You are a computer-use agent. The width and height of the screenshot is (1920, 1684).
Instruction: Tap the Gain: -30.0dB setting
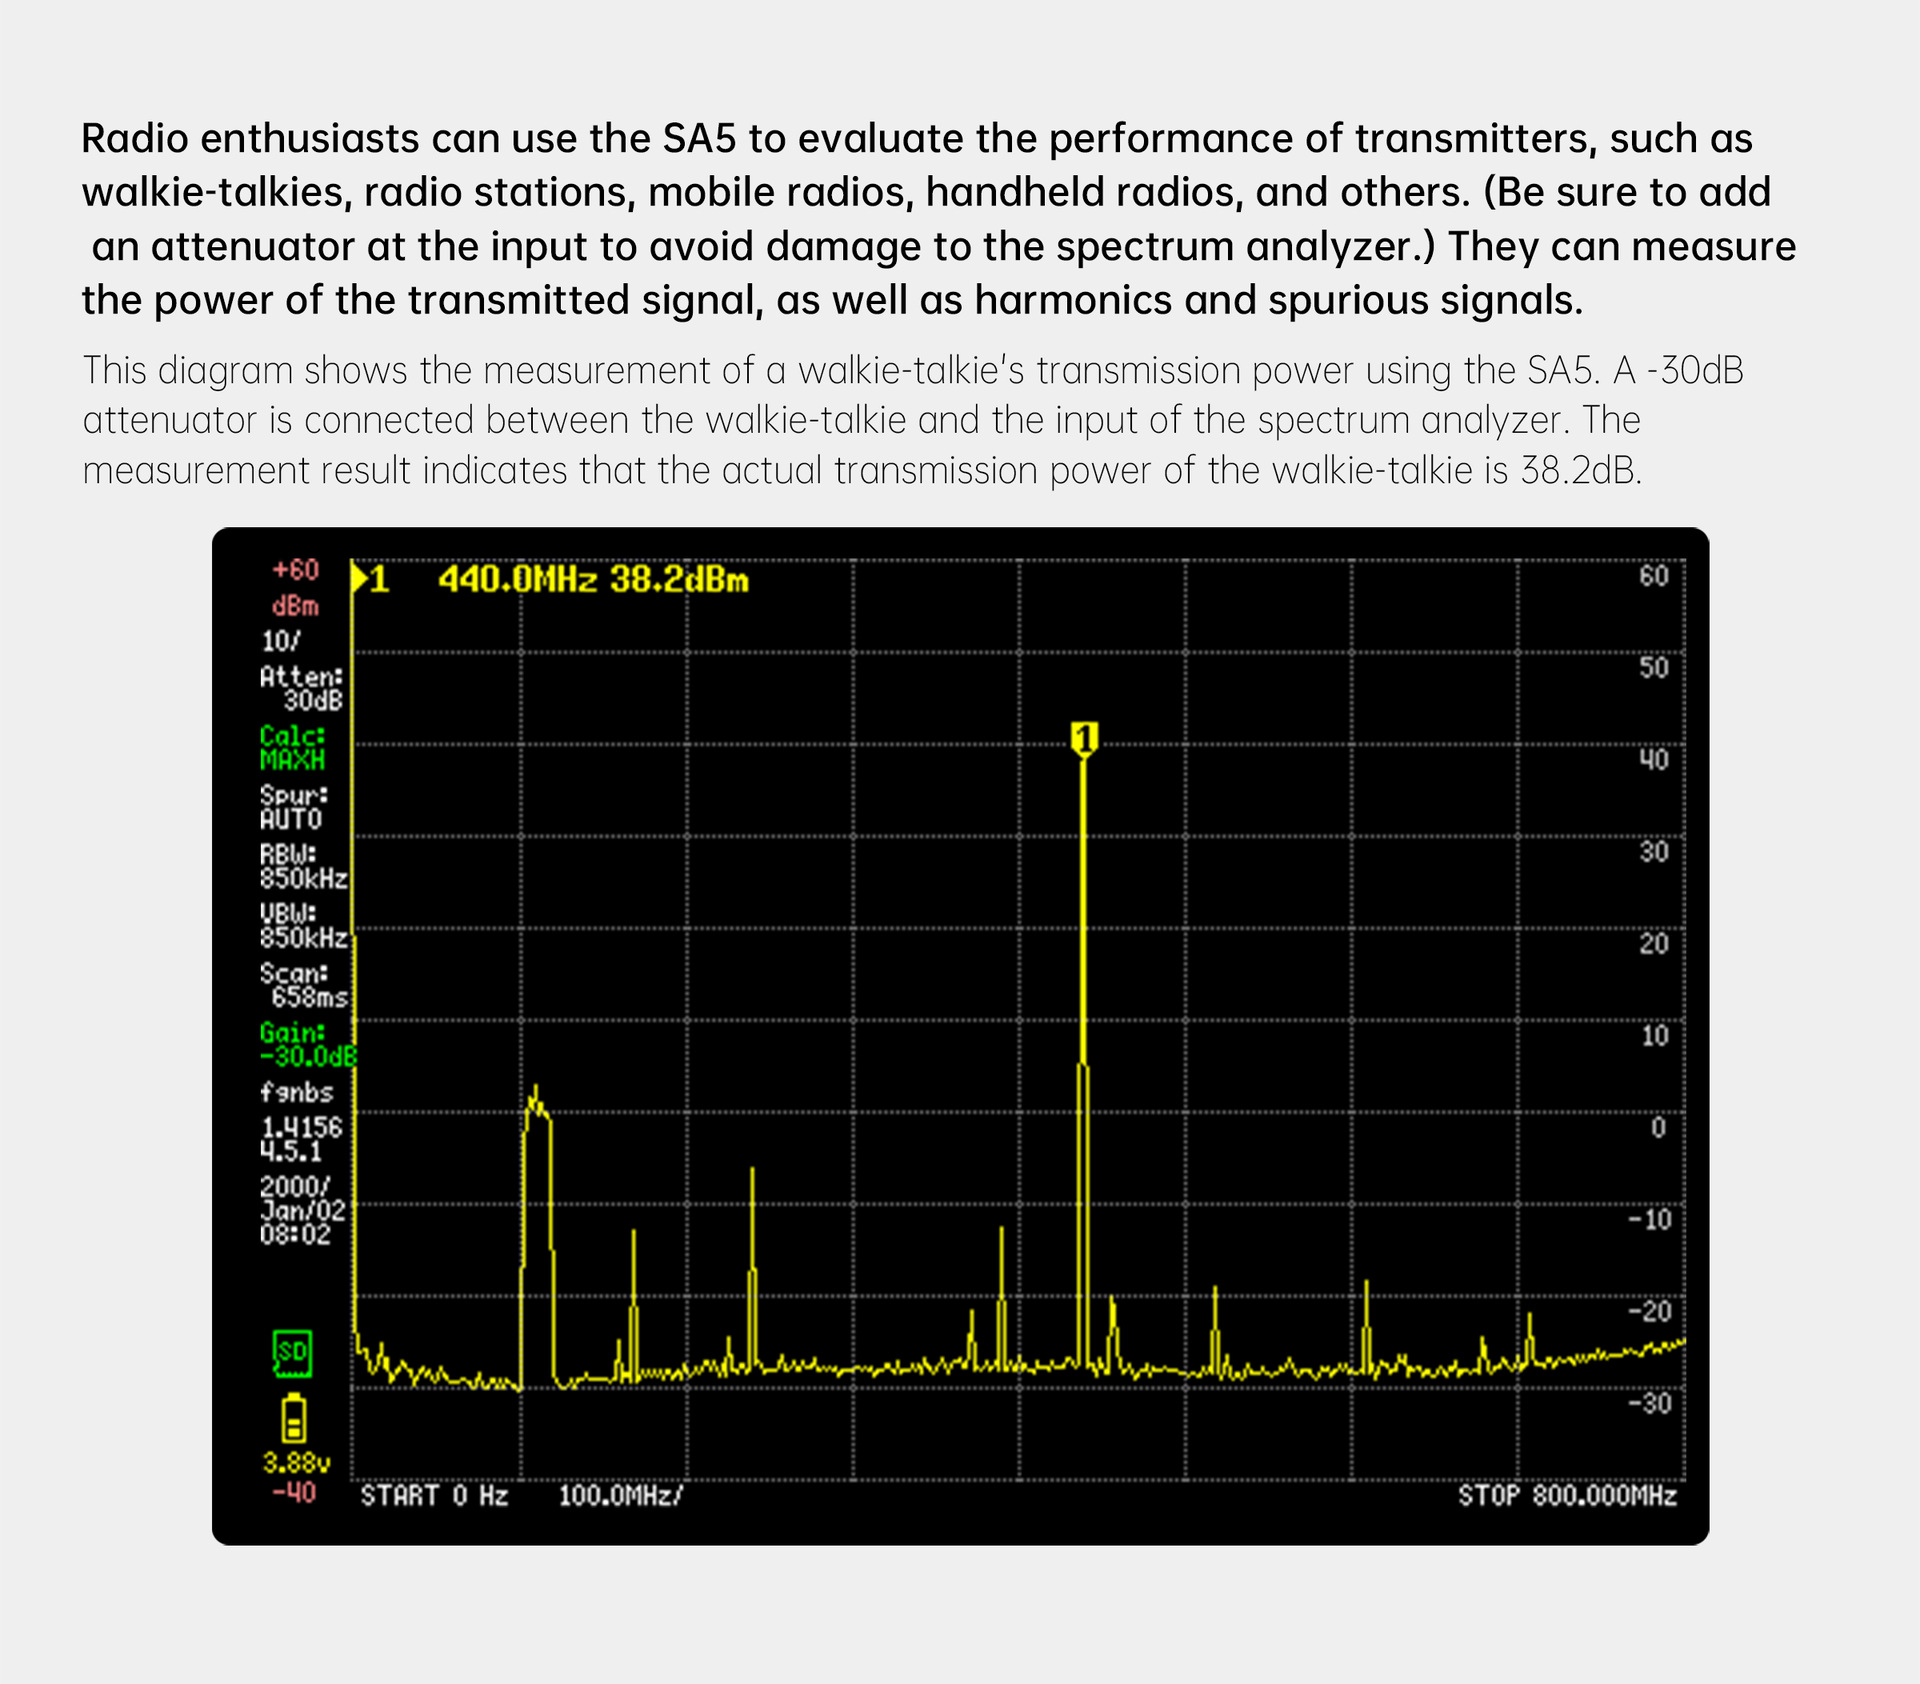[x=306, y=1045]
